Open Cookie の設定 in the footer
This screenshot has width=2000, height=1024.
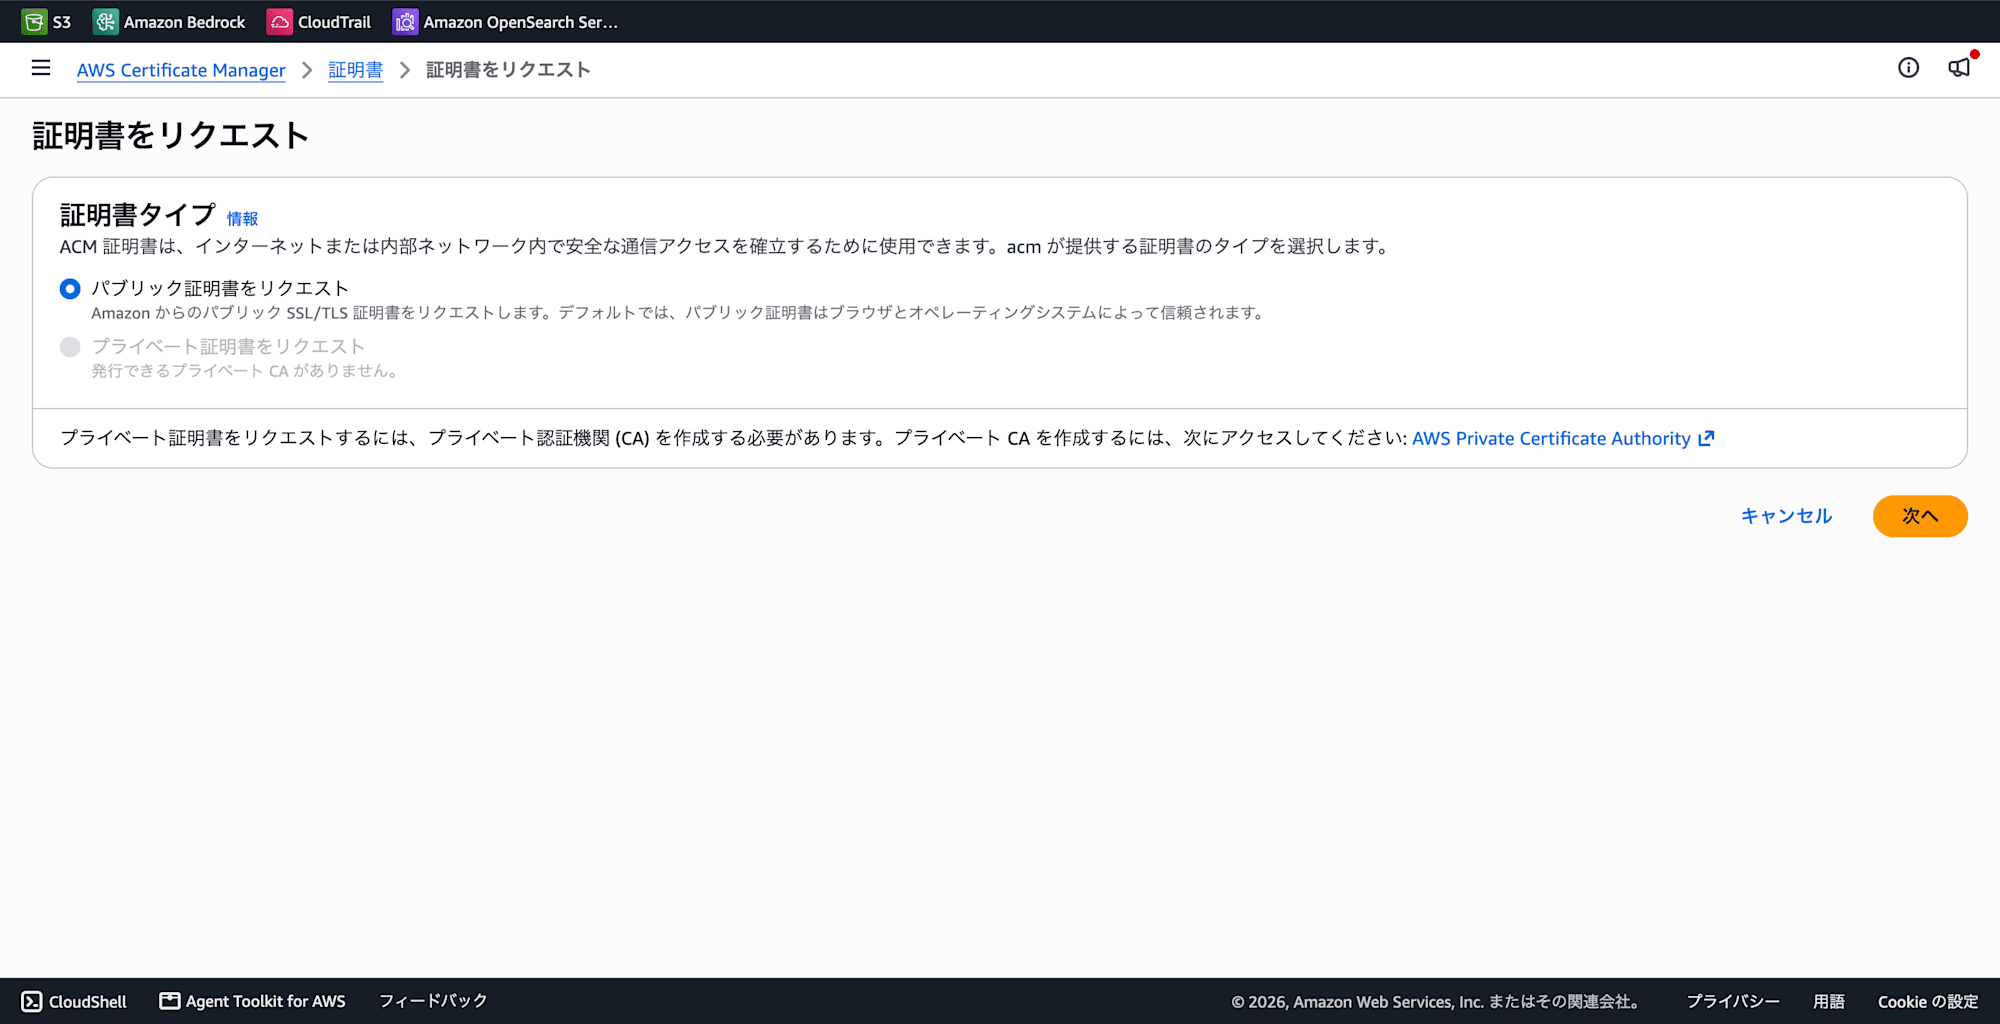(x=1928, y=1001)
